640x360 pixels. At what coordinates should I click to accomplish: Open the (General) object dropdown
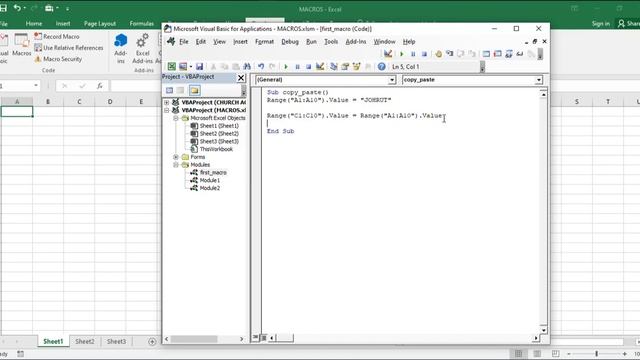[392, 80]
